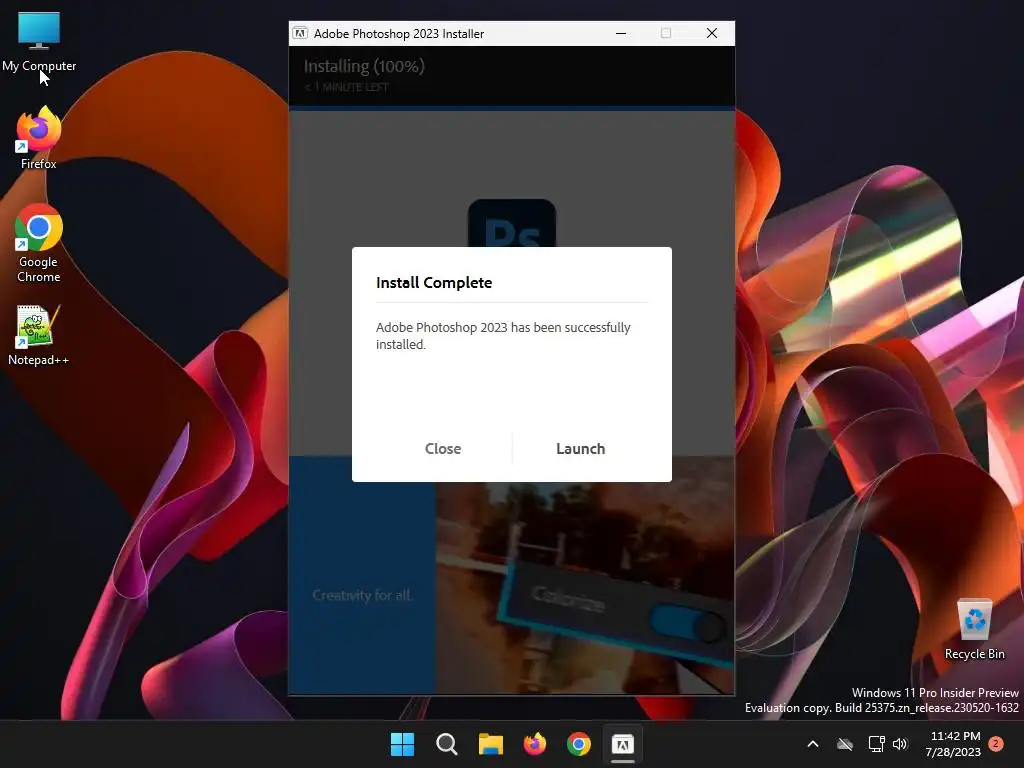The width and height of the screenshot is (1024, 768).
Task: Minimize the Adobe Photoshop 2023 Installer window
Action: click(x=621, y=33)
